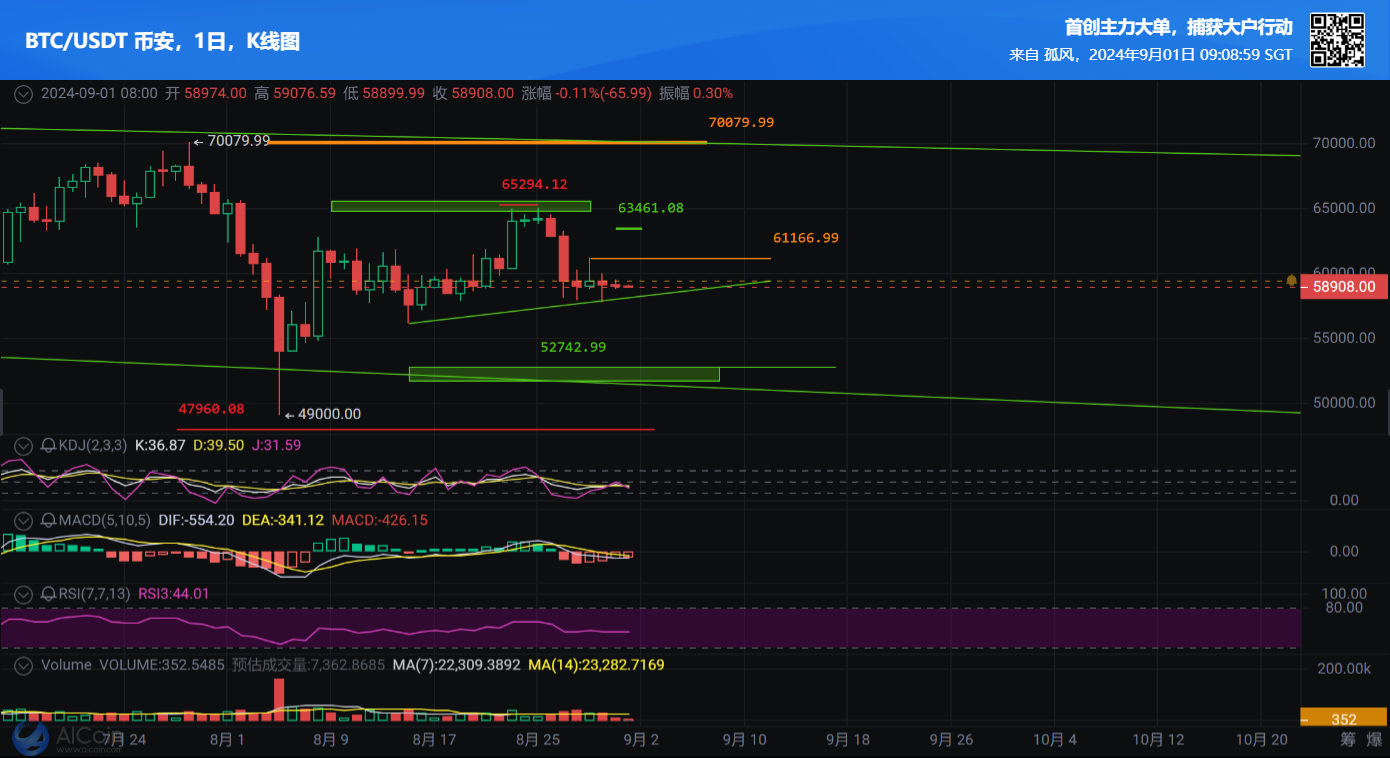Click the KDJ indicator alert bell
The image size is (1390, 758).
click(48, 445)
